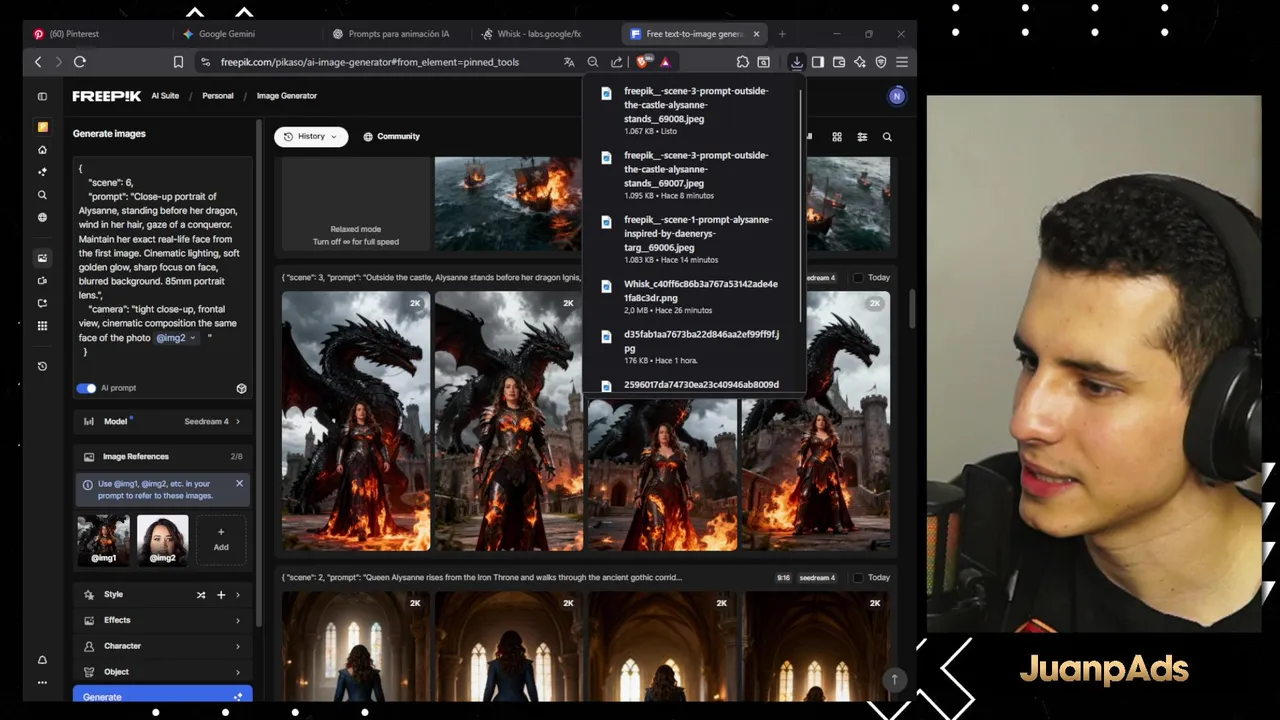Click the Freepik logo
The height and width of the screenshot is (720, 1280).
[x=106, y=96]
